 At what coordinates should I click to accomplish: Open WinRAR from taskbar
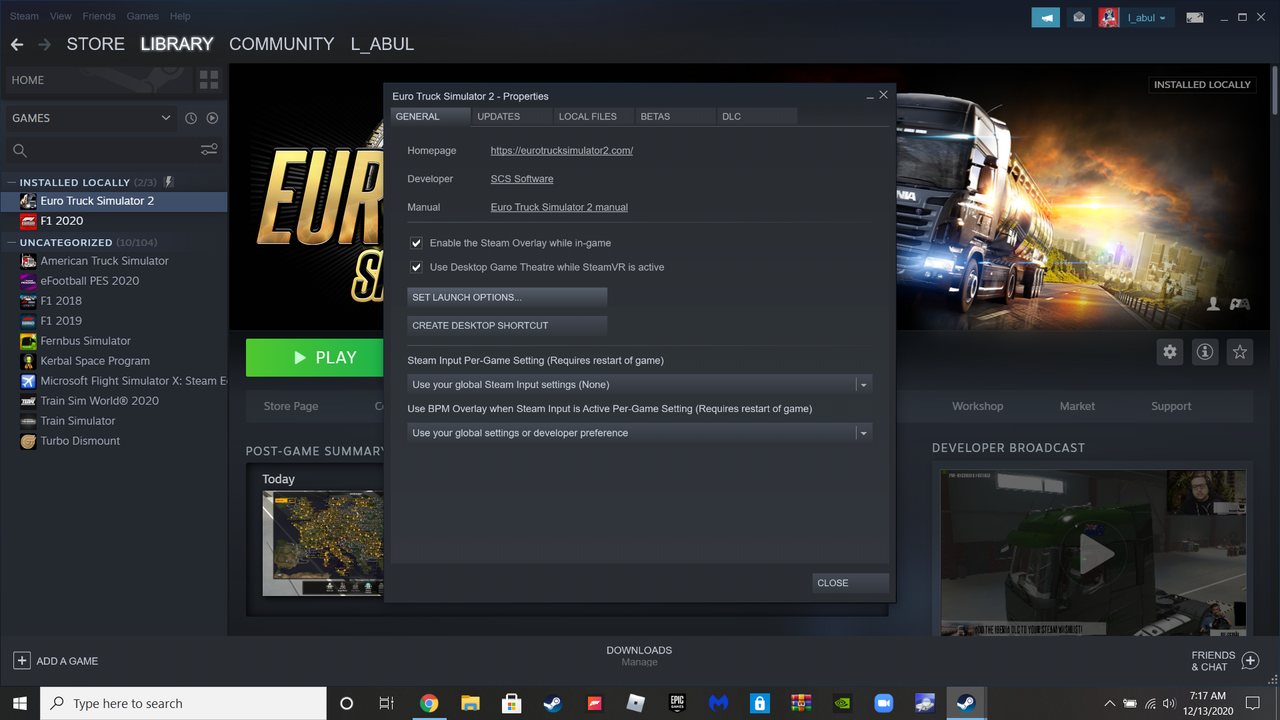point(800,703)
